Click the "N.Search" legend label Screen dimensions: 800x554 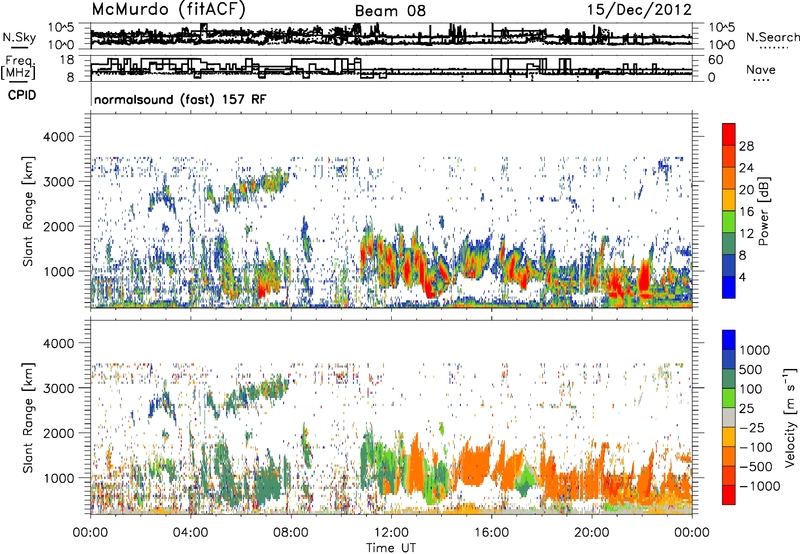point(772,37)
